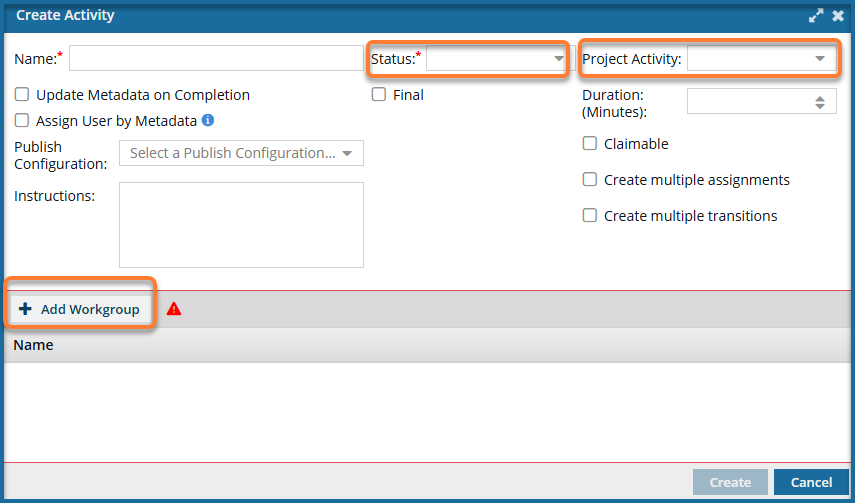Toggle the Claimable checkbox
The width and height of the screenshot is (855, 503).
click(589, 143)
